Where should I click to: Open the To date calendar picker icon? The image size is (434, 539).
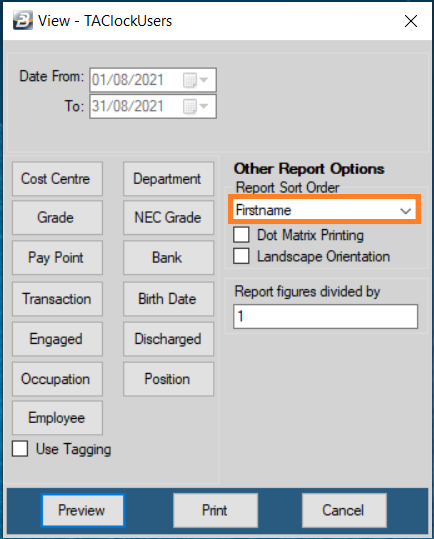196,106
